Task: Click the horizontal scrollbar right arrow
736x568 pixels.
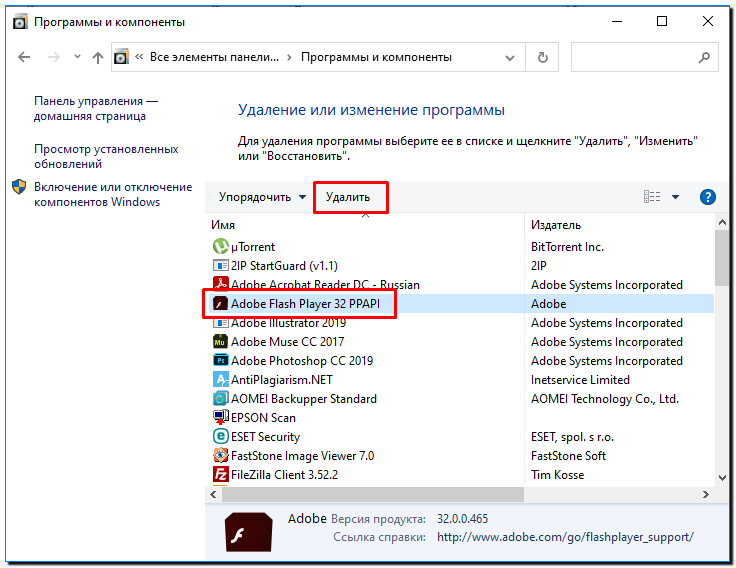Action: tap(705, 494)
